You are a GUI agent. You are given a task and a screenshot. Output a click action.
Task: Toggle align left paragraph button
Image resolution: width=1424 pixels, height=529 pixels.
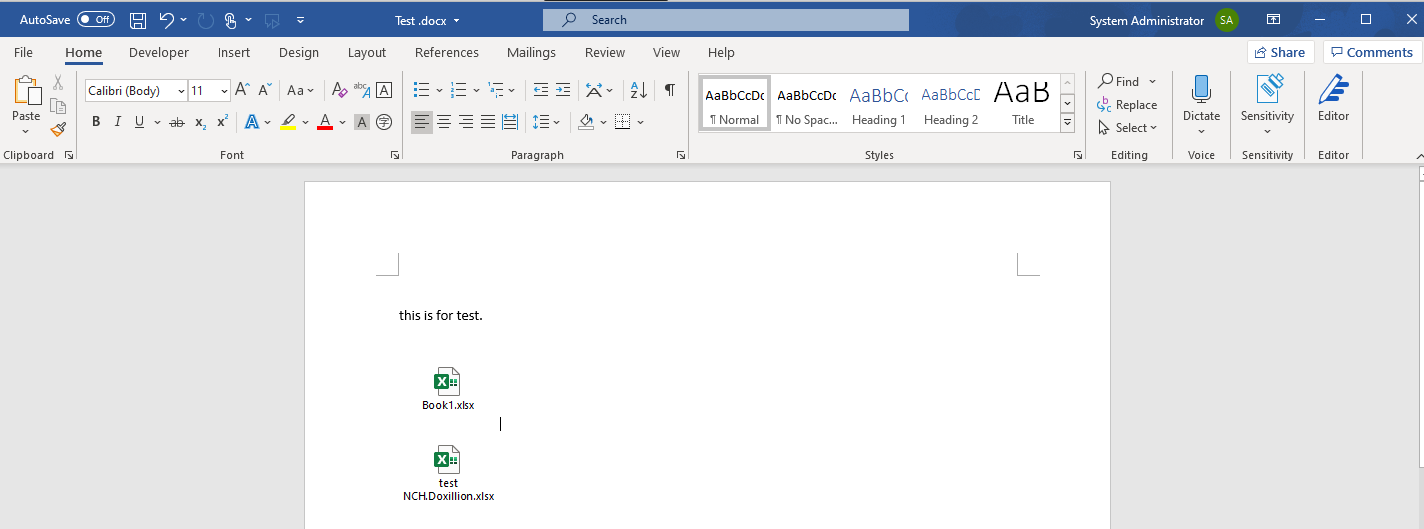[x=422, y=122]
